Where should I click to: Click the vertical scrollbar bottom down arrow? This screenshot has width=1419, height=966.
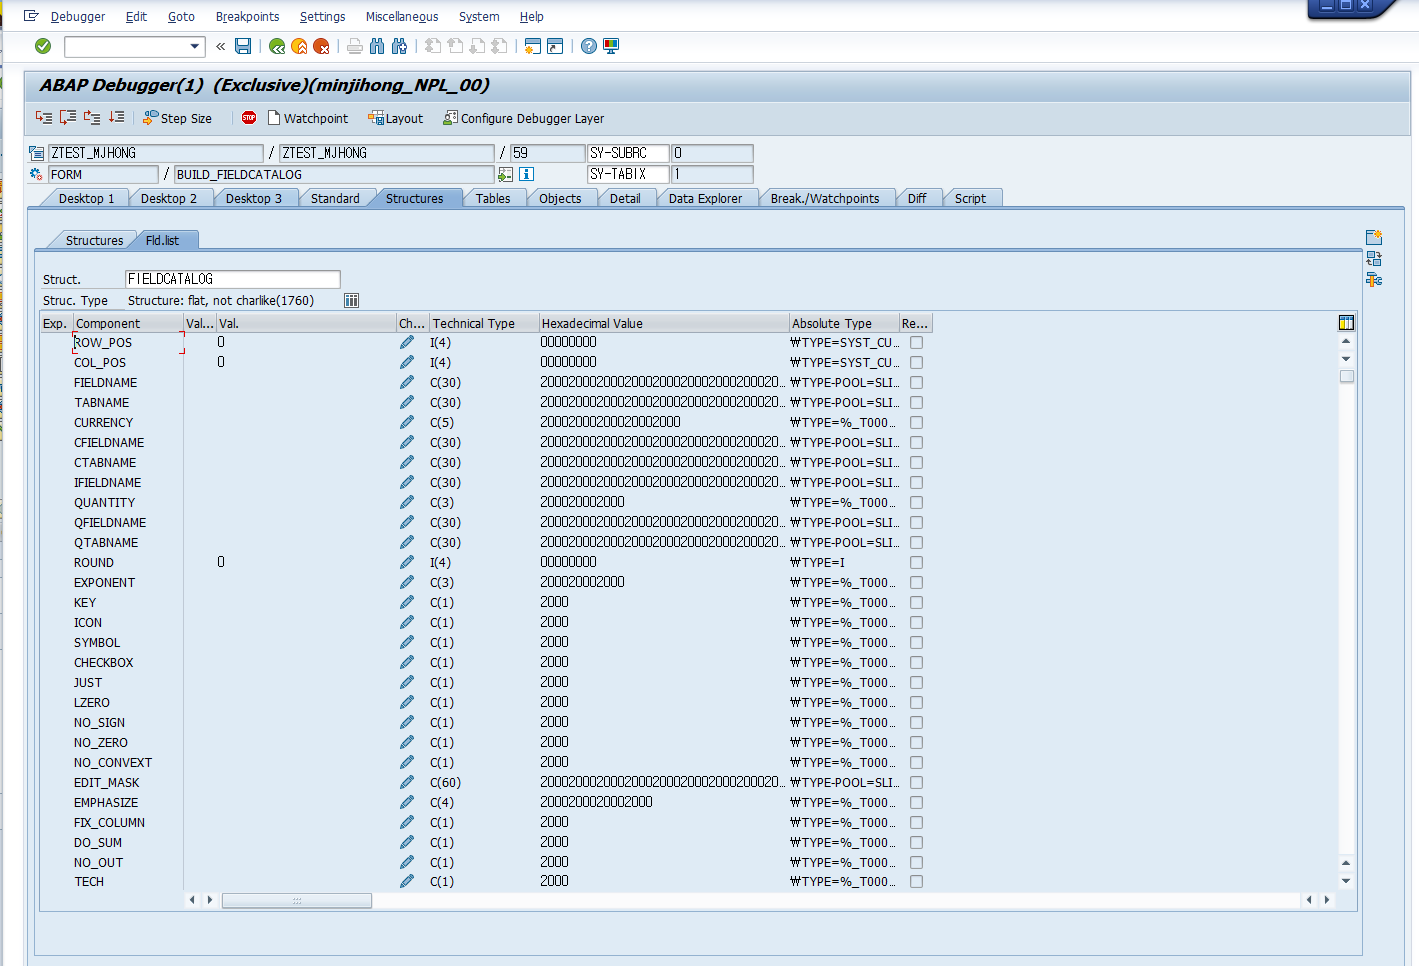[x=1346, y=881]
